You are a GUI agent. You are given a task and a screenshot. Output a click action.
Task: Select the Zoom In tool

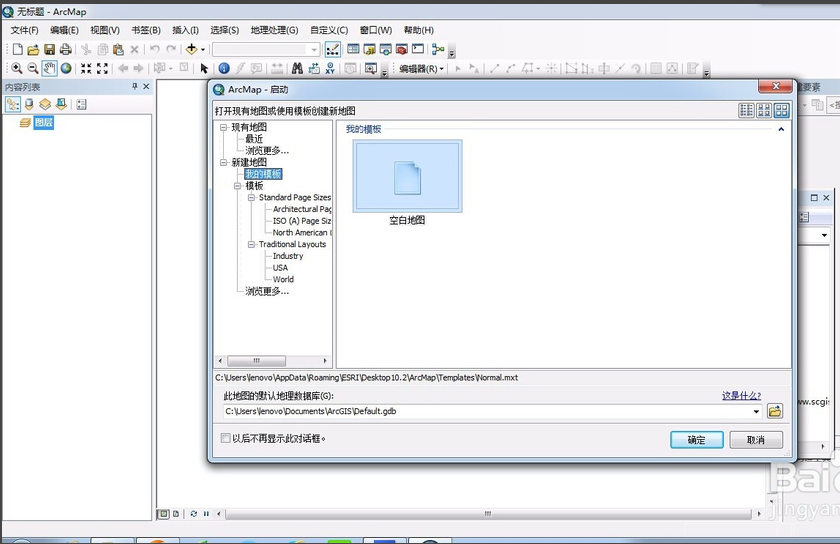pos(17,68)
